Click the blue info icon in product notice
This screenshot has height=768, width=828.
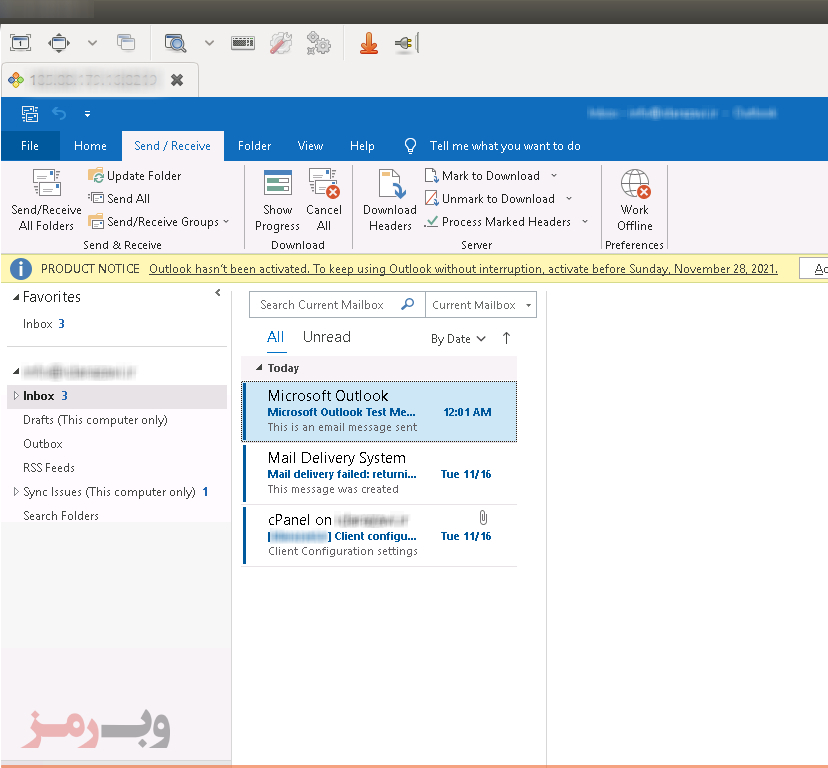pyautogui.click(x=21, y=269)
